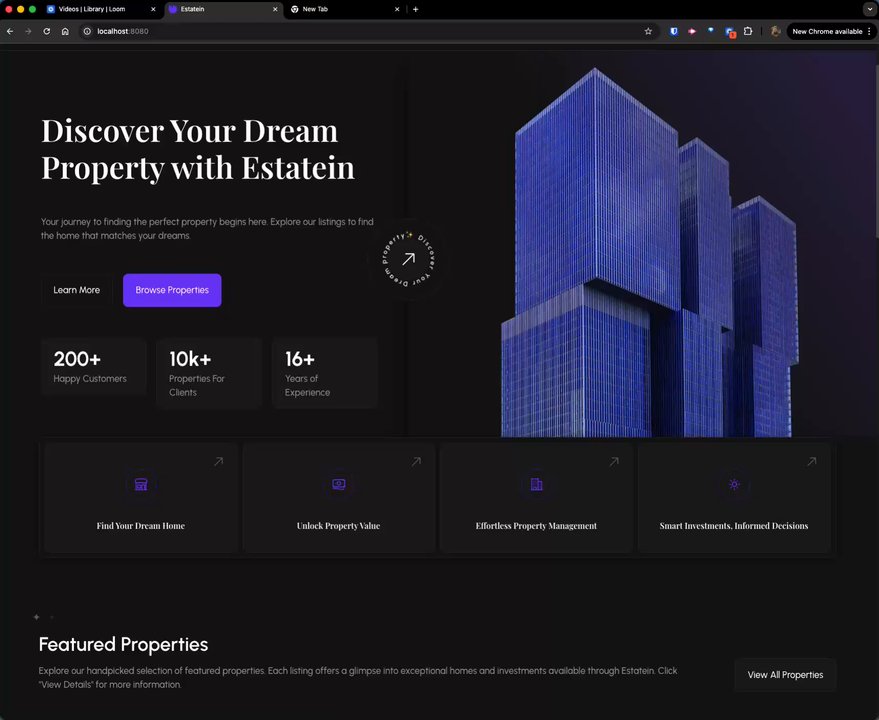Image resolution: width=879 pixels, height=720 pixels.
Task: Click the sun icon in Smart Investments card
Action: pos(734,484)
